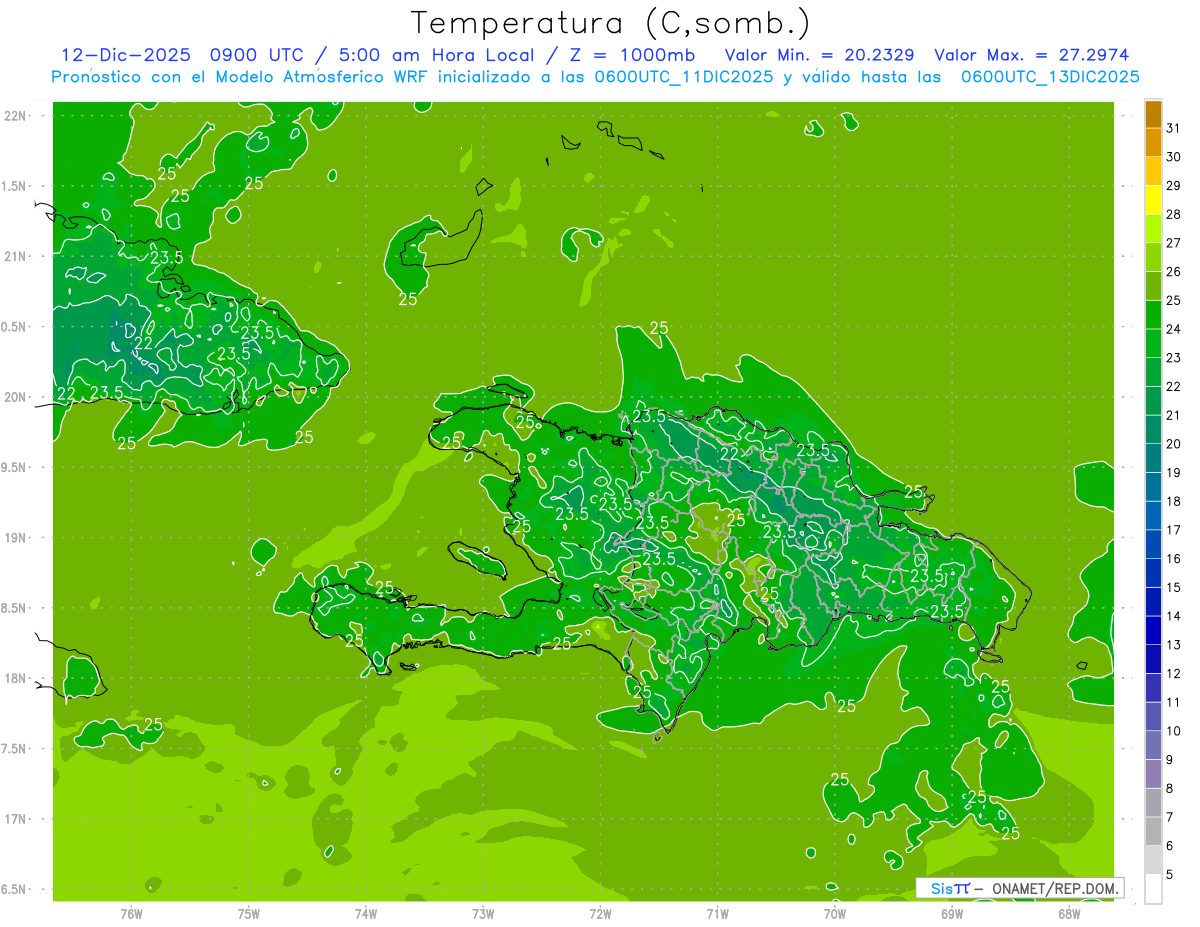
Task: Click the '26' label on the color scale
Action: pos(1174,272)
